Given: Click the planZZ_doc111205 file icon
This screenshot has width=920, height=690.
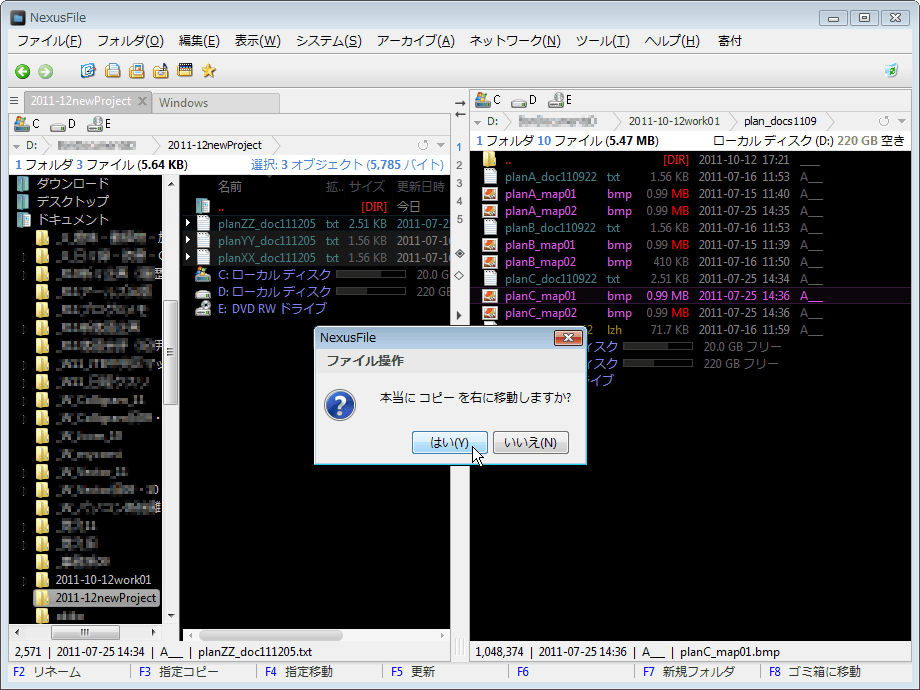Looking at the screenshot, I should (204, 224).
